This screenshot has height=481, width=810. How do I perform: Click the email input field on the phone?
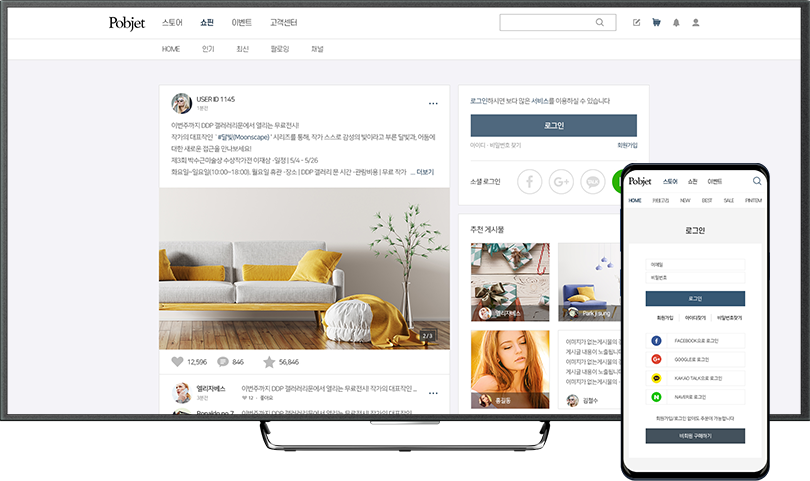click(695, 265)
